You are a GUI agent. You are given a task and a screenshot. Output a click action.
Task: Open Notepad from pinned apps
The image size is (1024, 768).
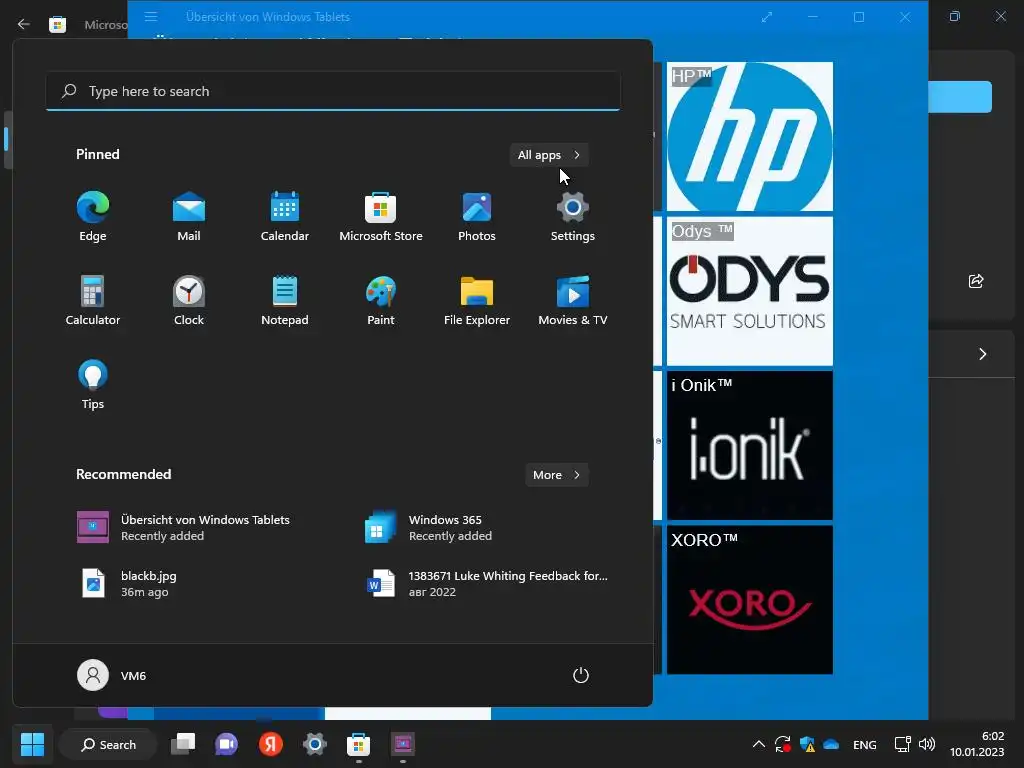coord(285,300)
